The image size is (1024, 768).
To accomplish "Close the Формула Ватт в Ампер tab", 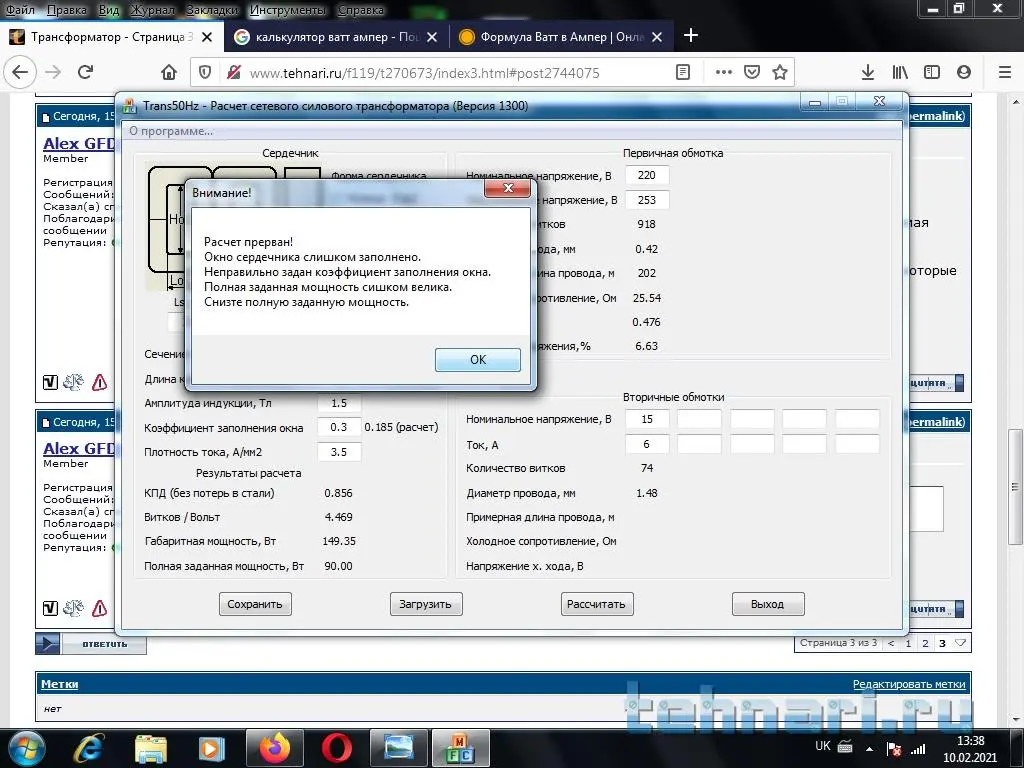I will [657, 37].
